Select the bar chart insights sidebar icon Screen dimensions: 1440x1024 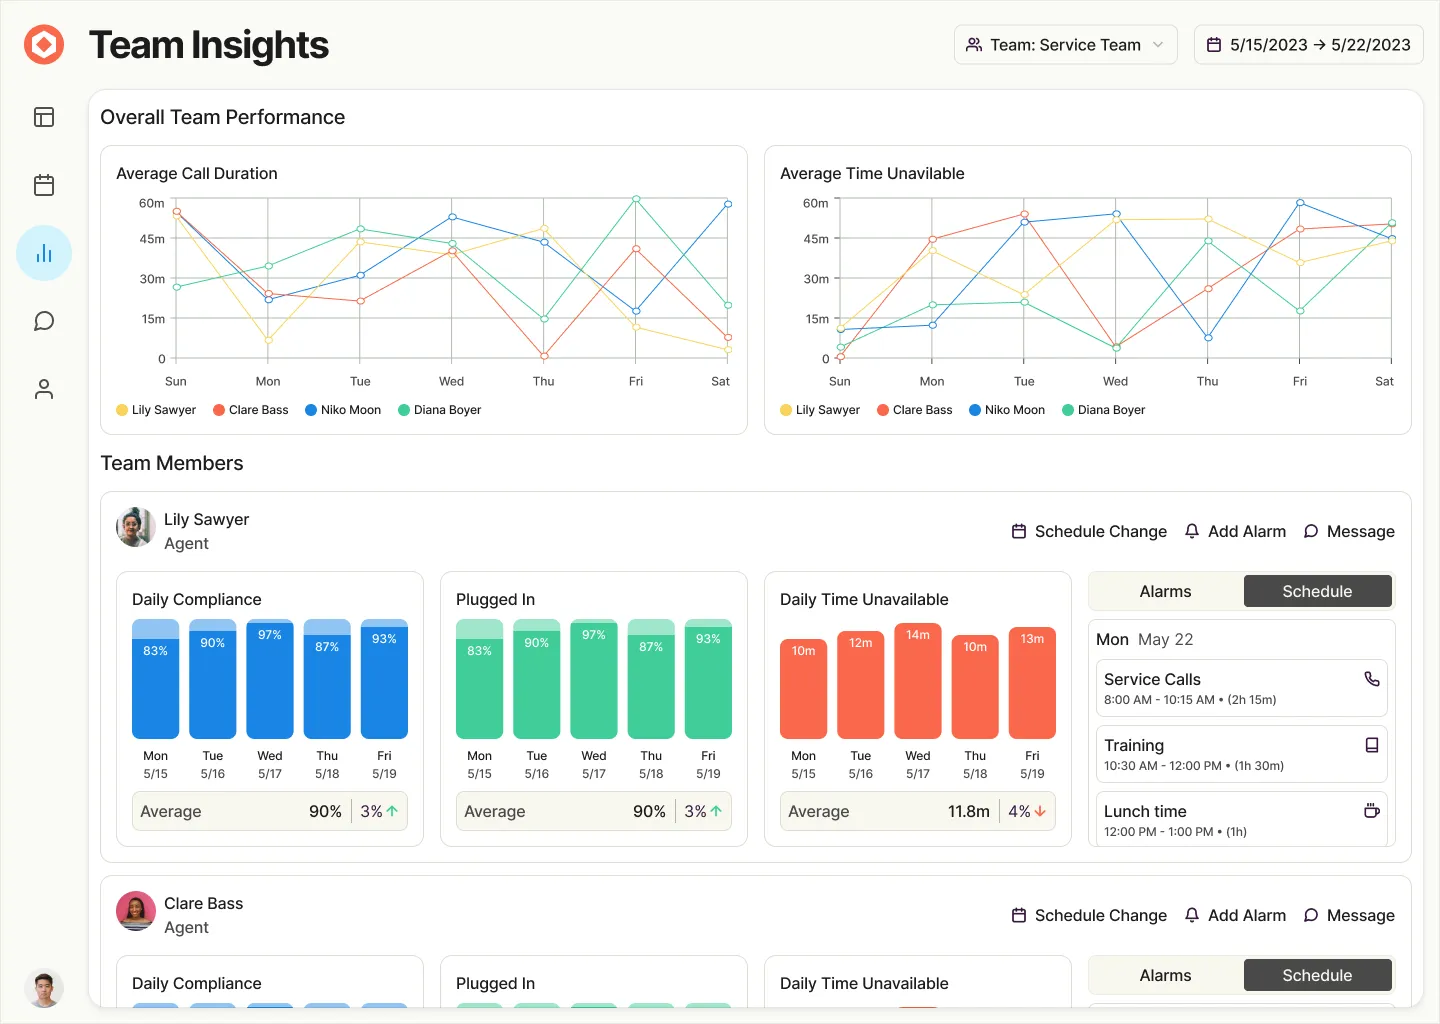[44, 253]
